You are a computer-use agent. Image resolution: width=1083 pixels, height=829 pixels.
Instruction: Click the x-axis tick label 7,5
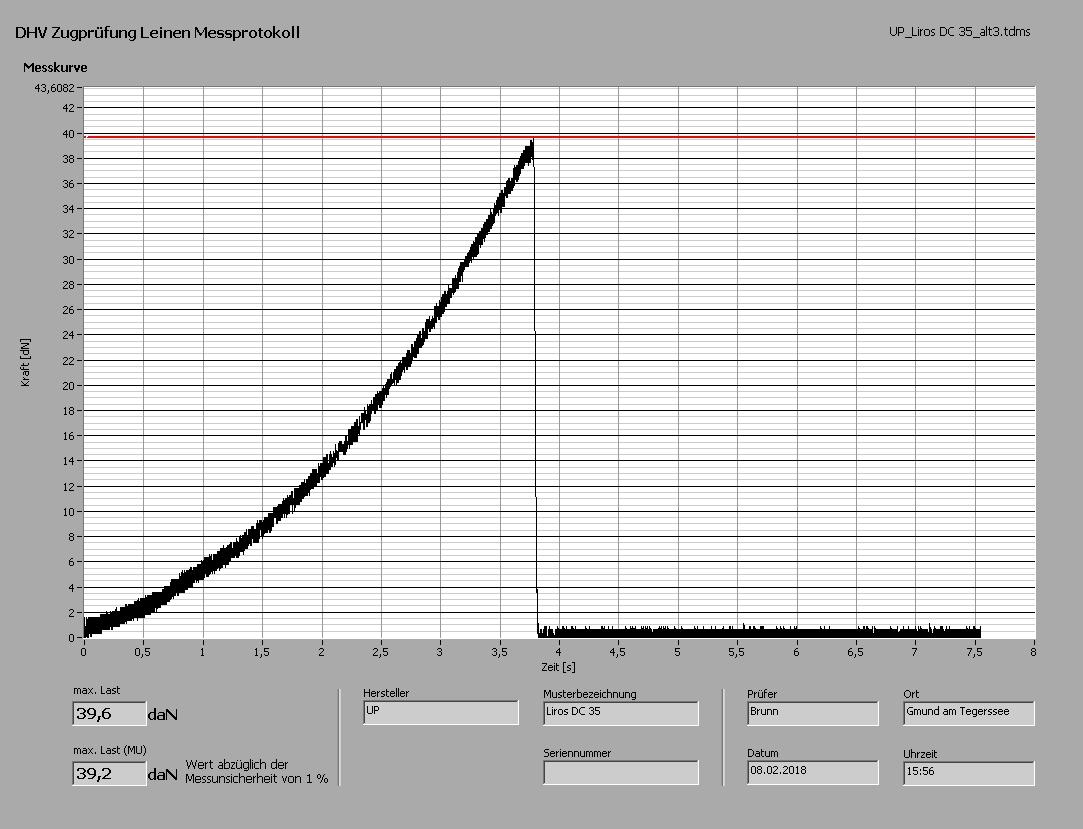[x=975, y=652]
